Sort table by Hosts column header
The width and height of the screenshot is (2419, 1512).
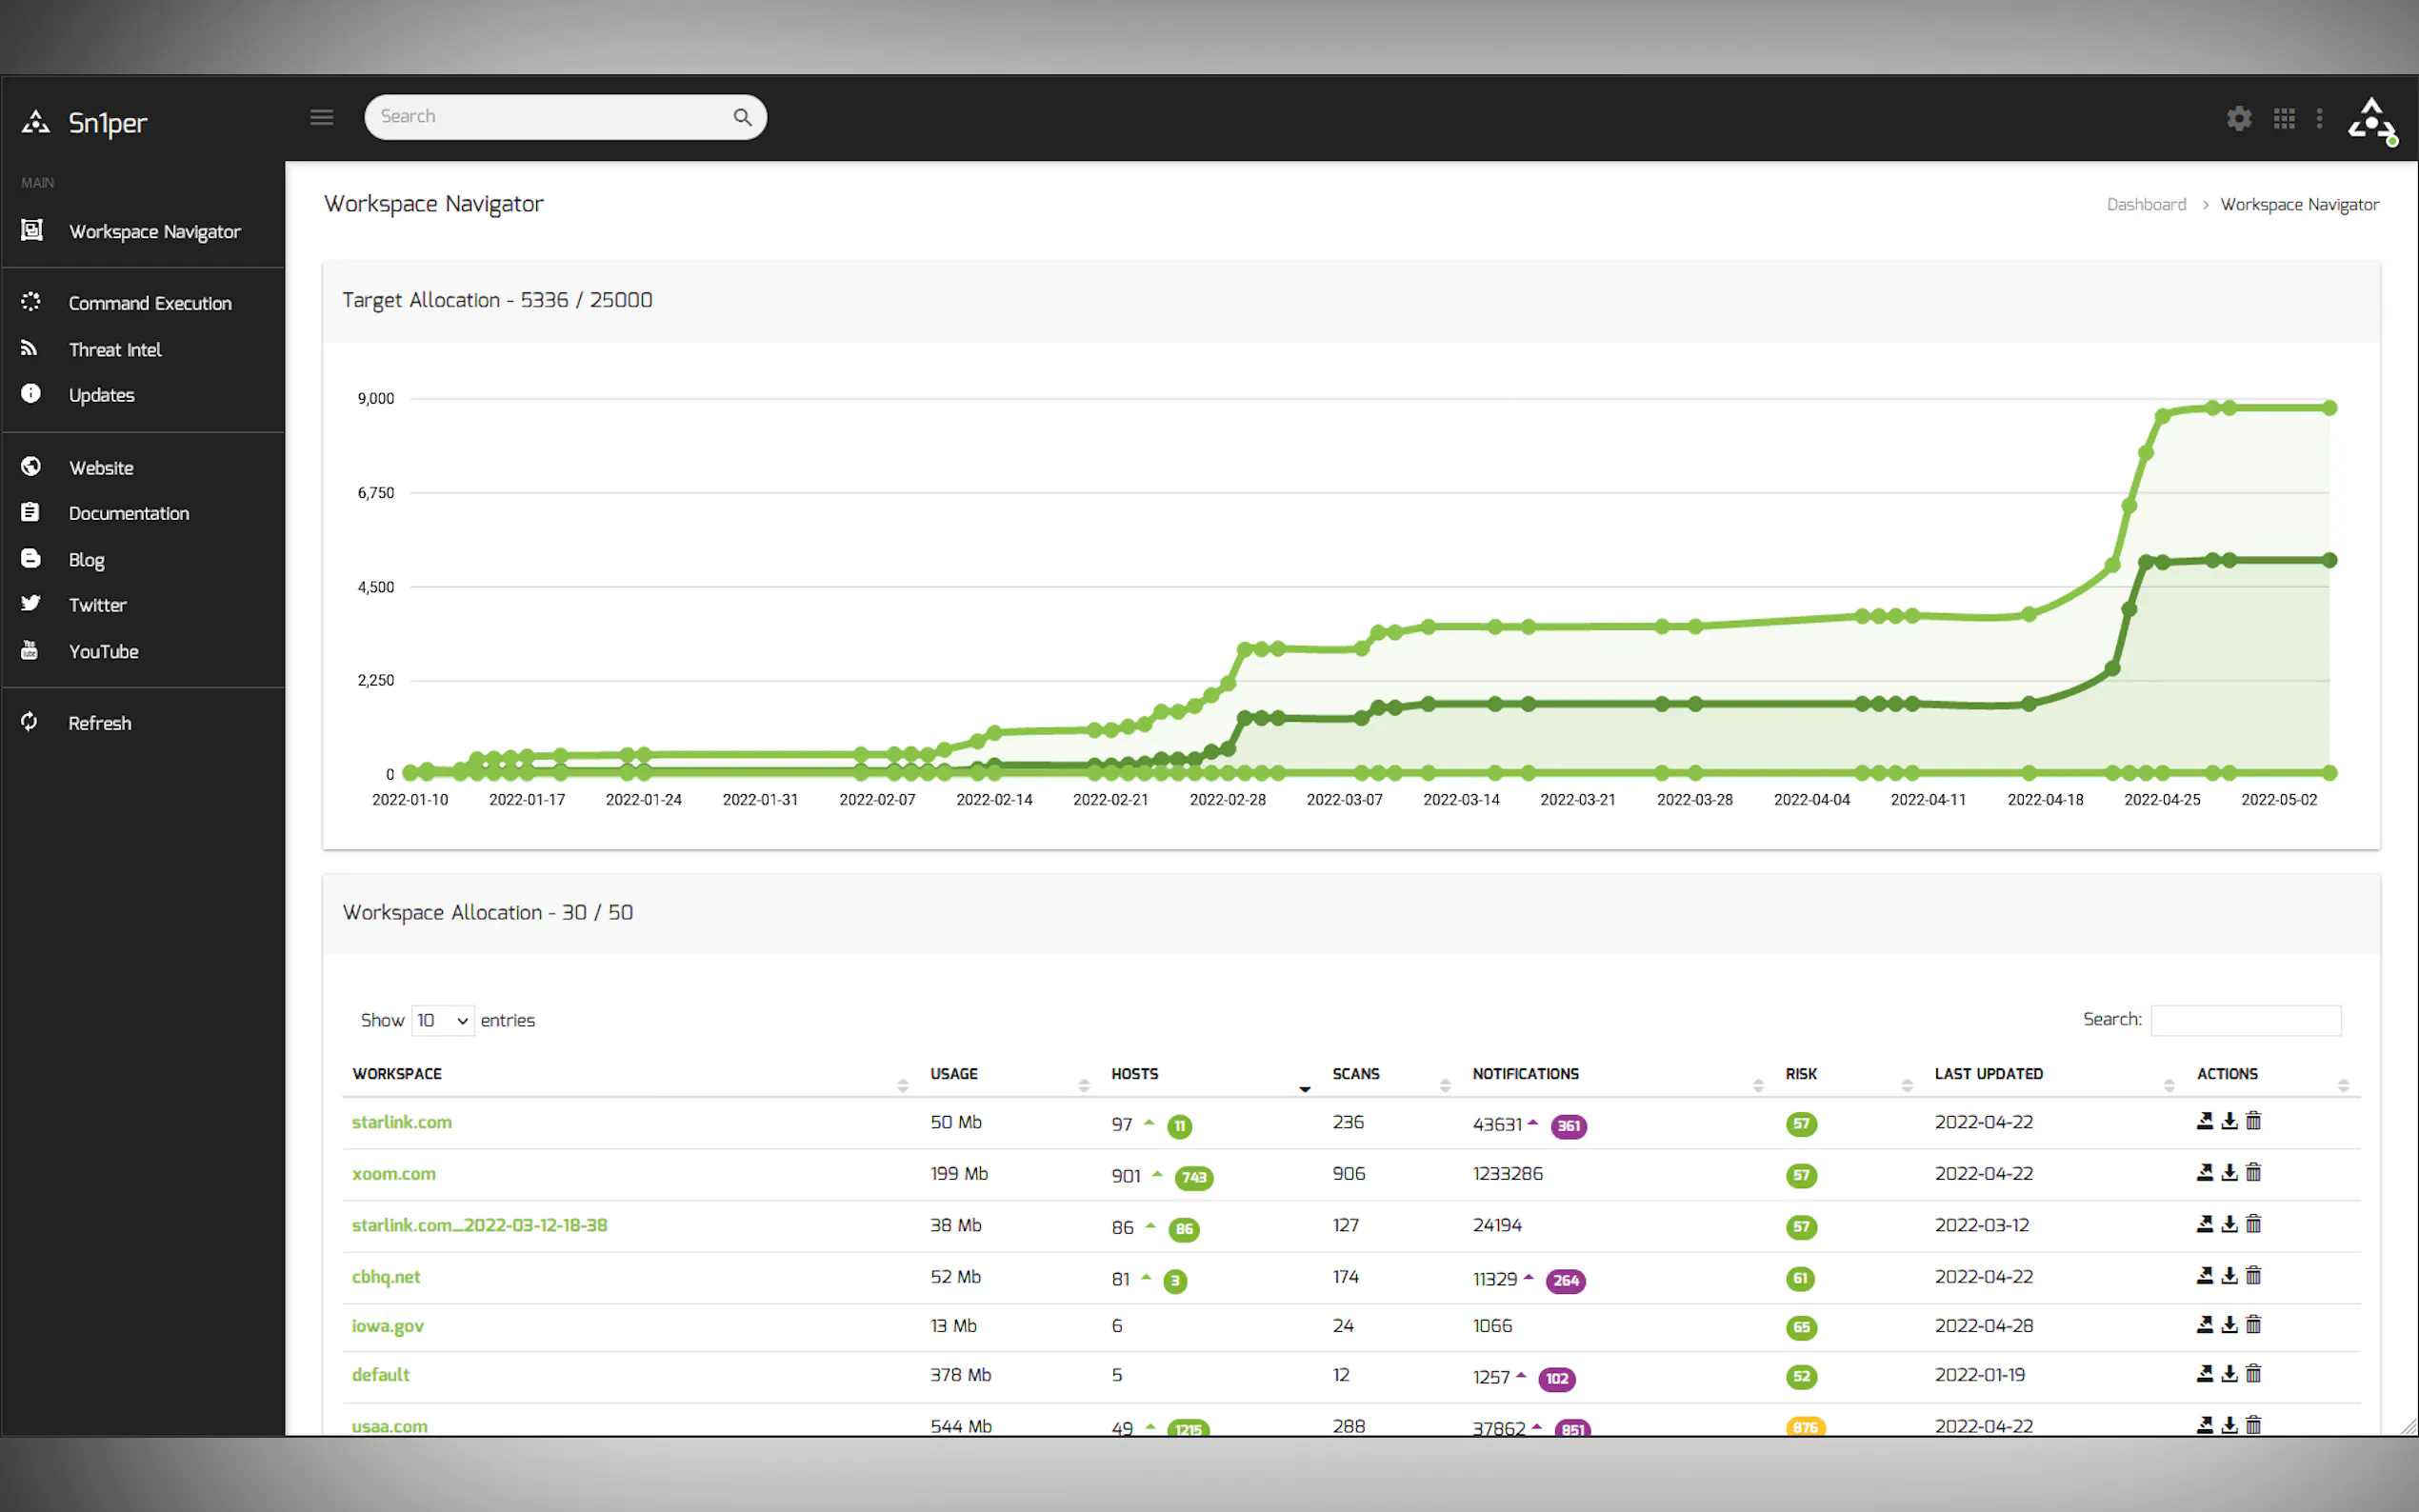pyautogui.click(x=1135, y=1074)
